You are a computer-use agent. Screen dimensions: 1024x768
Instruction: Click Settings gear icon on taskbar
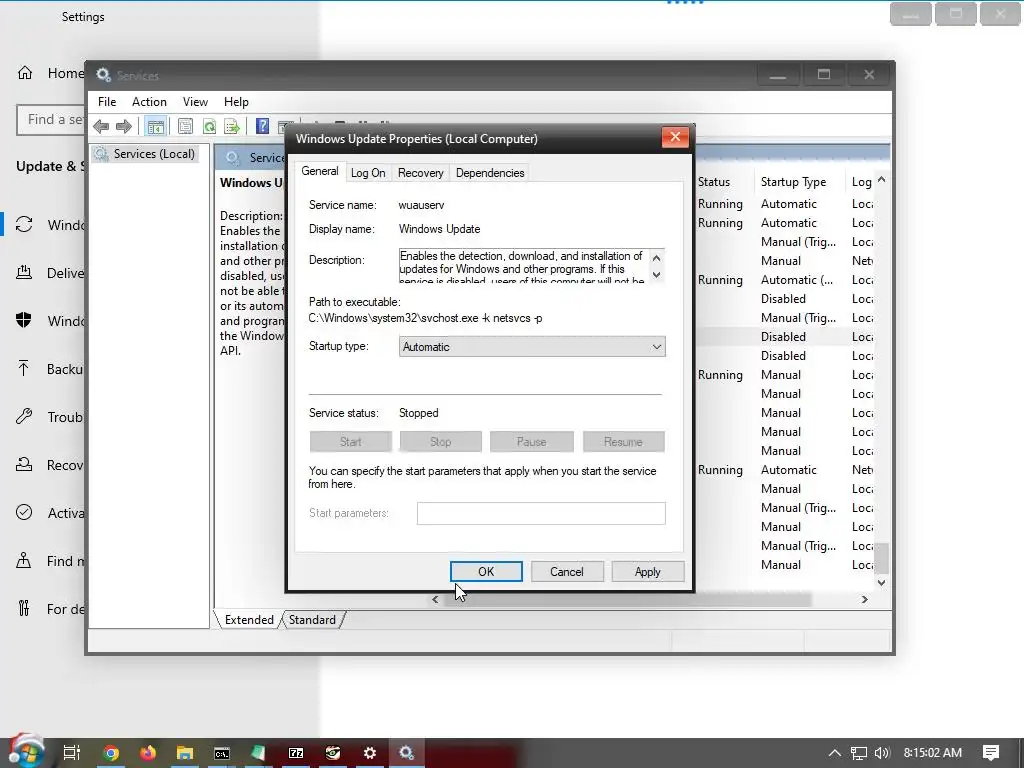pos(370,753)
